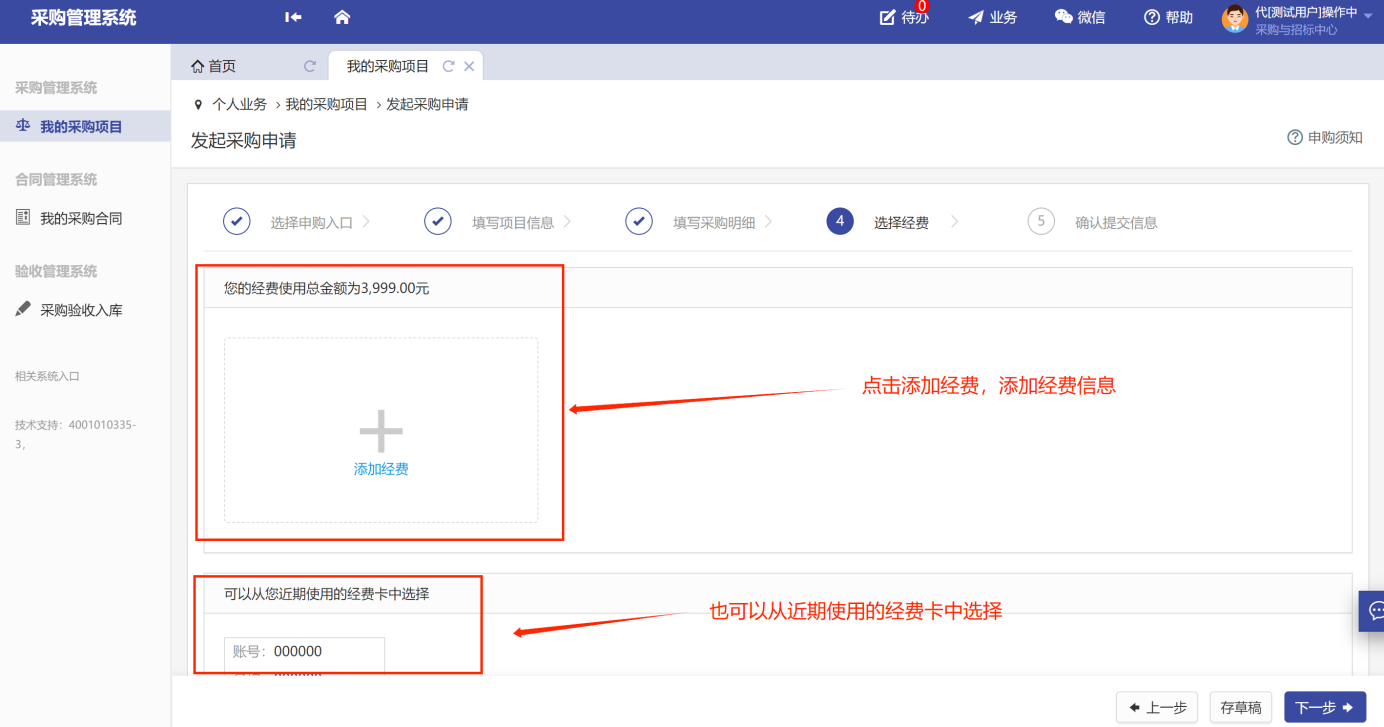The height and width of the screenshot is (727, 1384).
Task: Open 我的采购合同 in the sidebar
Action: point(81,218)
